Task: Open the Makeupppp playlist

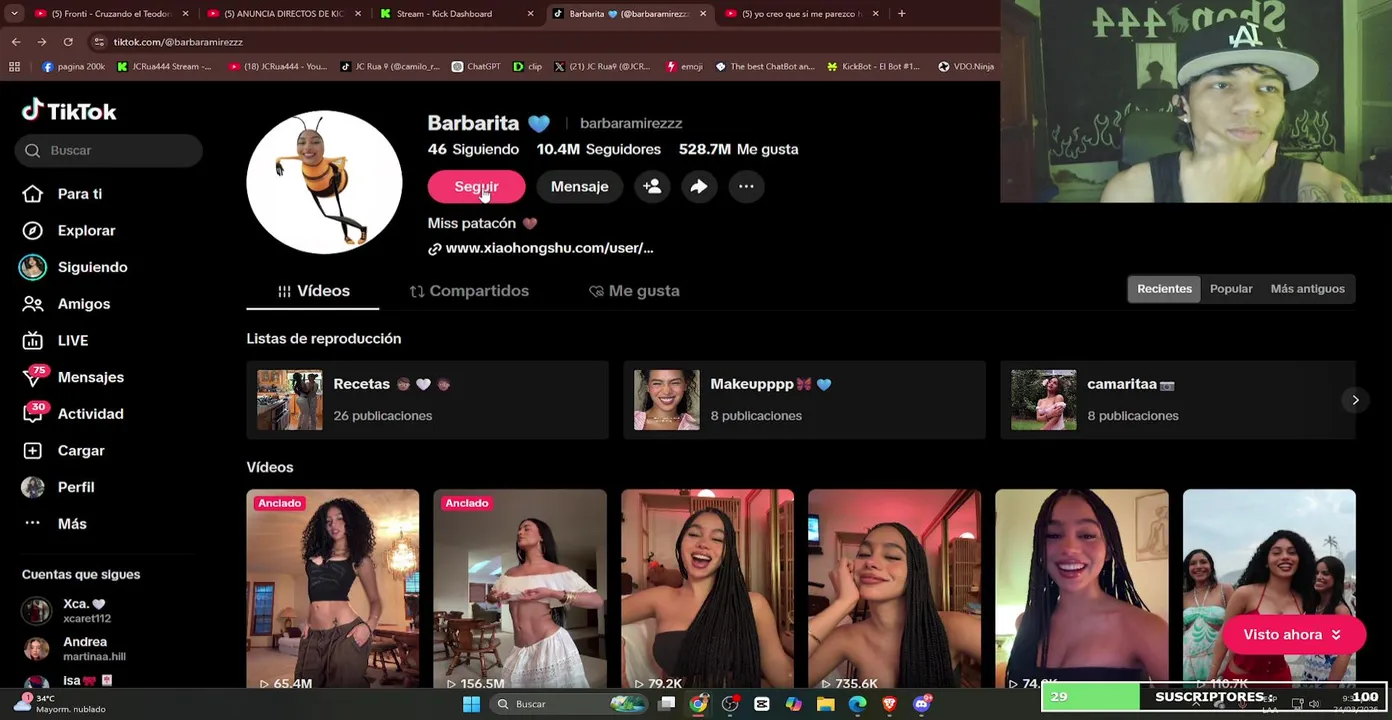Action: click(804, 400)
